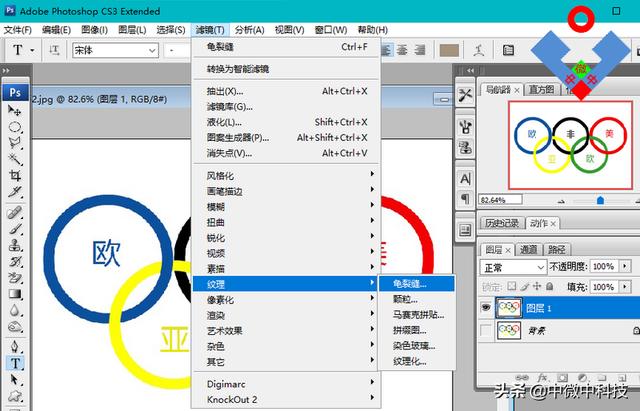640x411 pixels.
Task: Choose 液化(L)... from filter menu
Action: click(286, 122)
